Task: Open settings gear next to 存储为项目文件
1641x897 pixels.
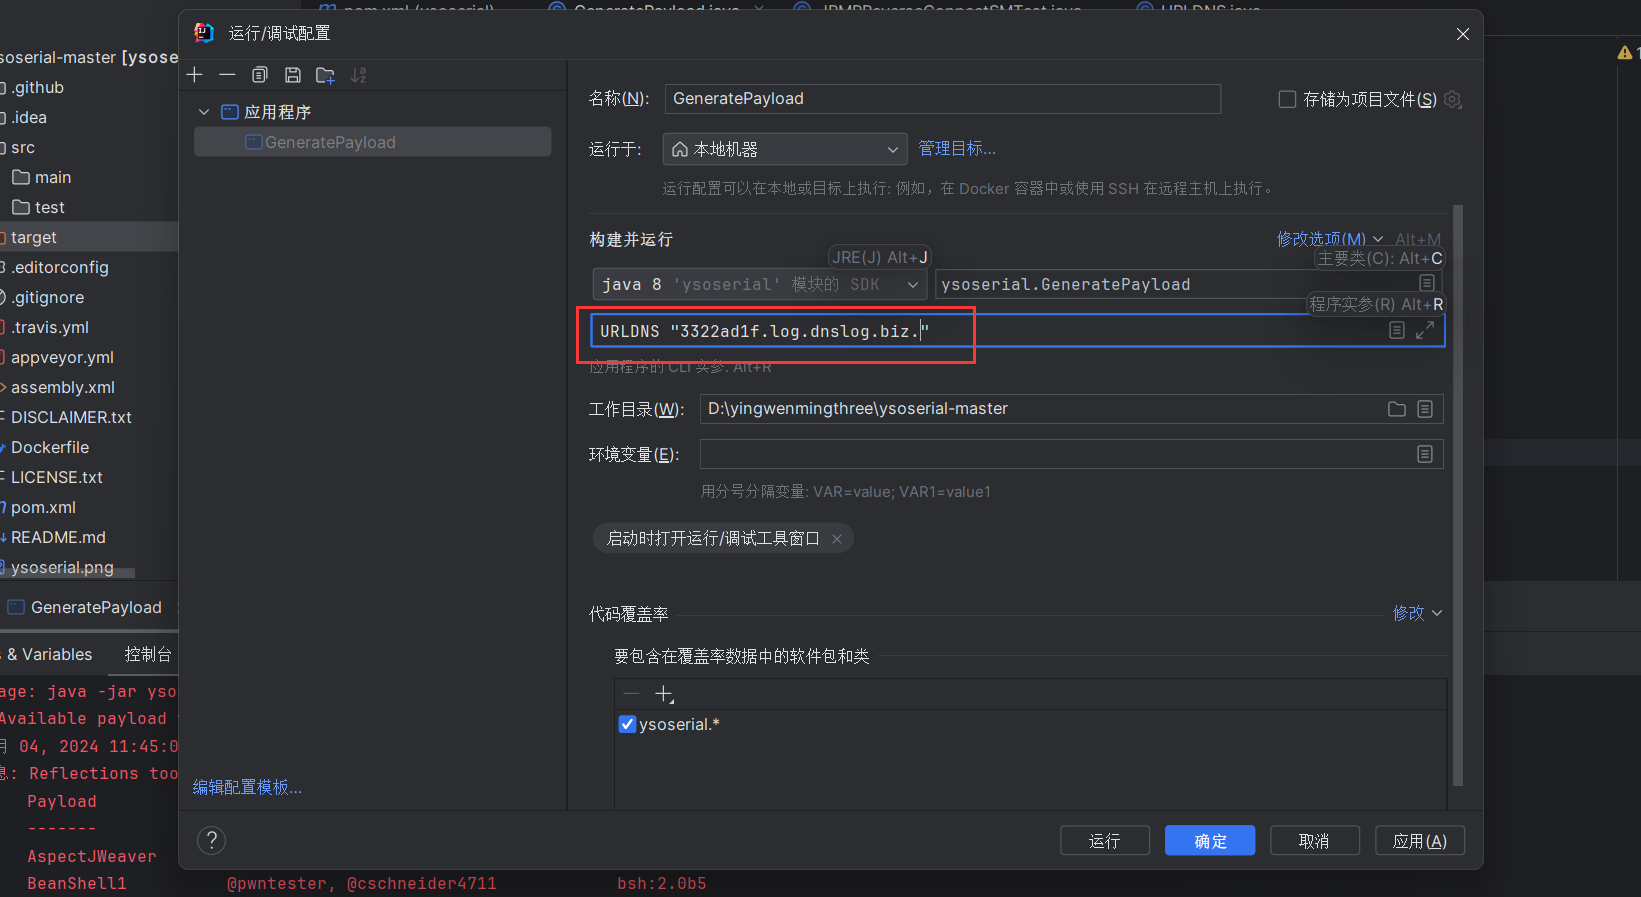Action: (1453, 99)
